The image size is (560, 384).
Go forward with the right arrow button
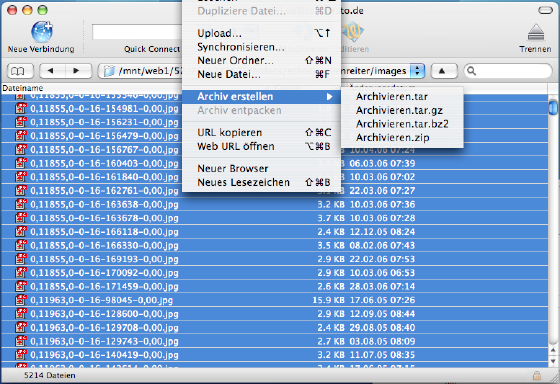79,71
